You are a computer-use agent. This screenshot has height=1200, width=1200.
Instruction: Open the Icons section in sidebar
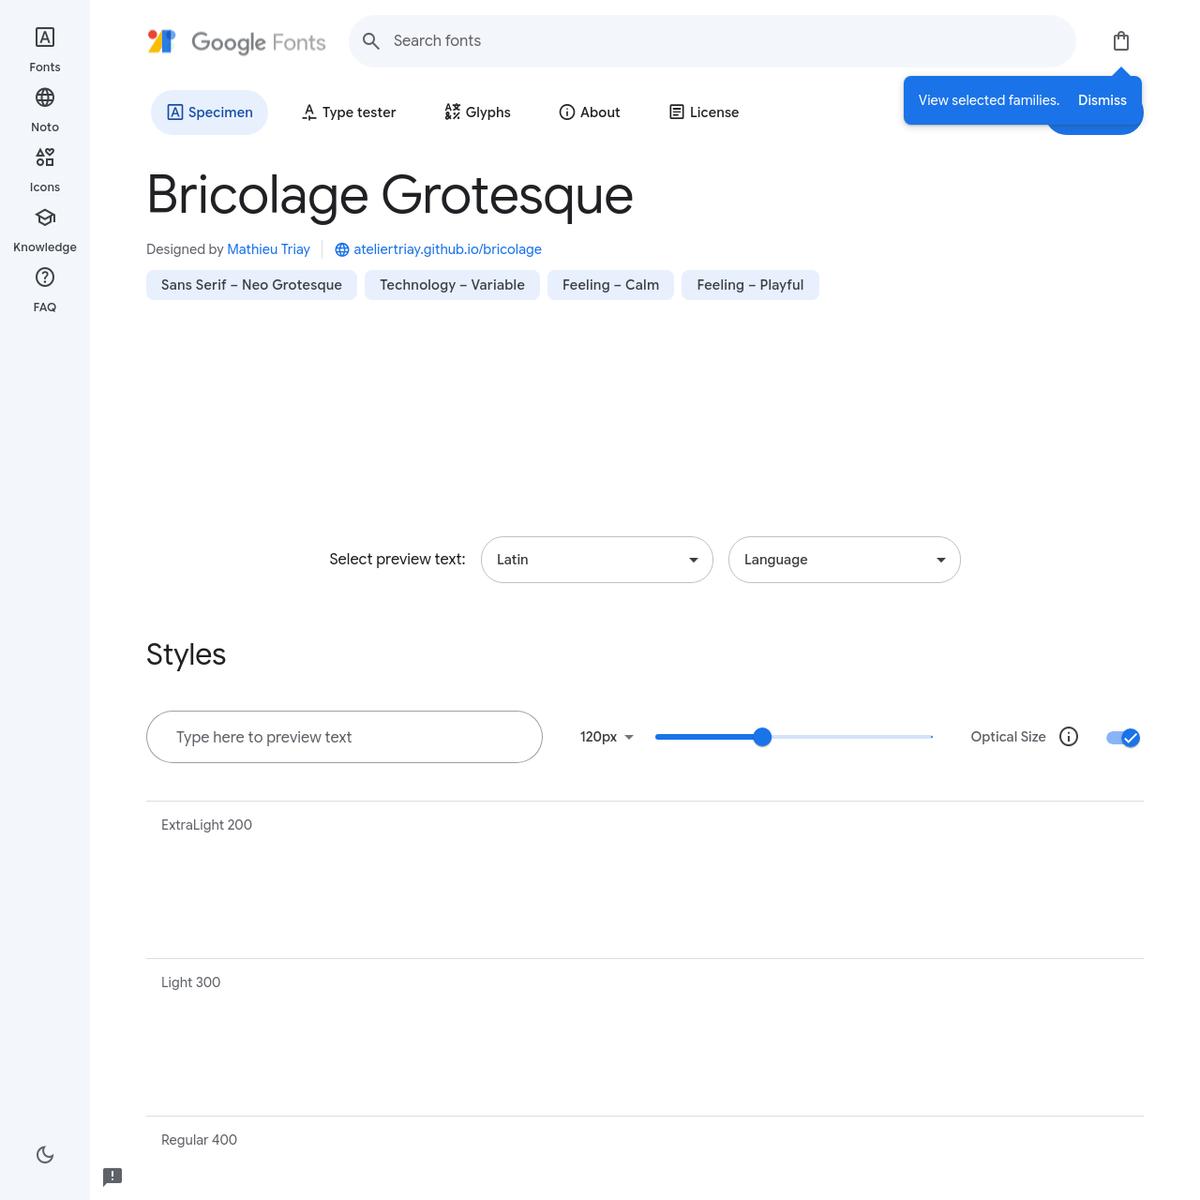pos(45,158)
